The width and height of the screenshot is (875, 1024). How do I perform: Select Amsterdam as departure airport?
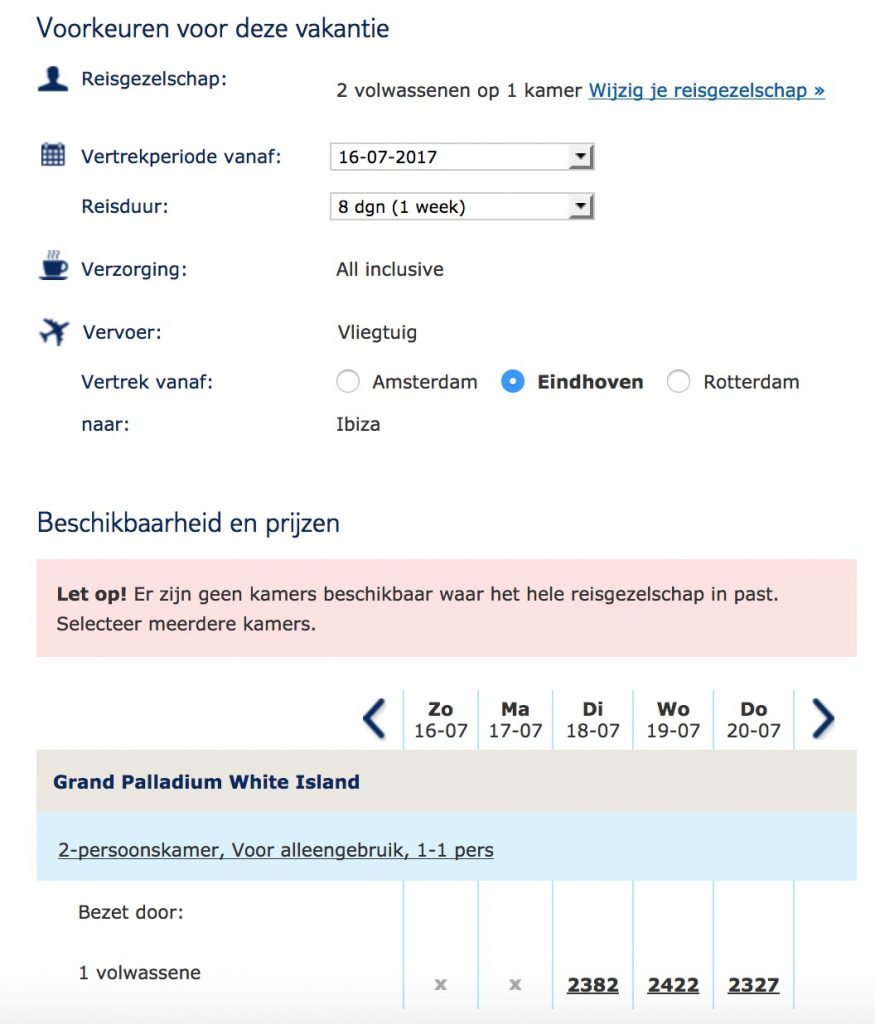[x=348, y=382]
